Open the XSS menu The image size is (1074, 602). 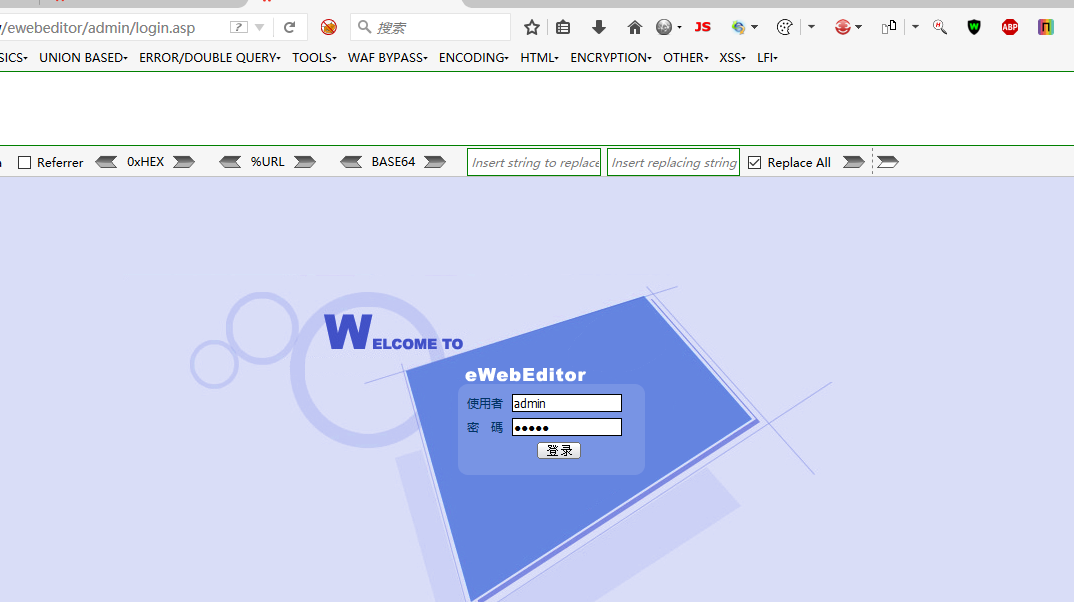pos(732,58)
